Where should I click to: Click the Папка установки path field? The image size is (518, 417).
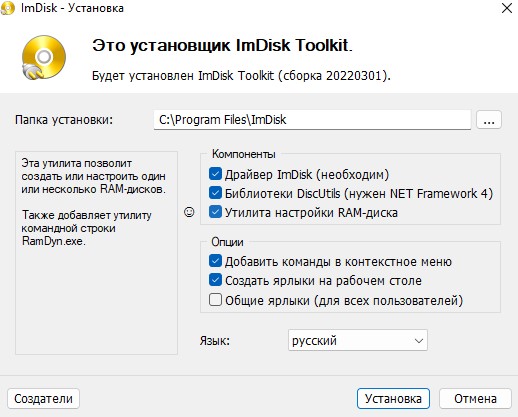click(312, 120)
